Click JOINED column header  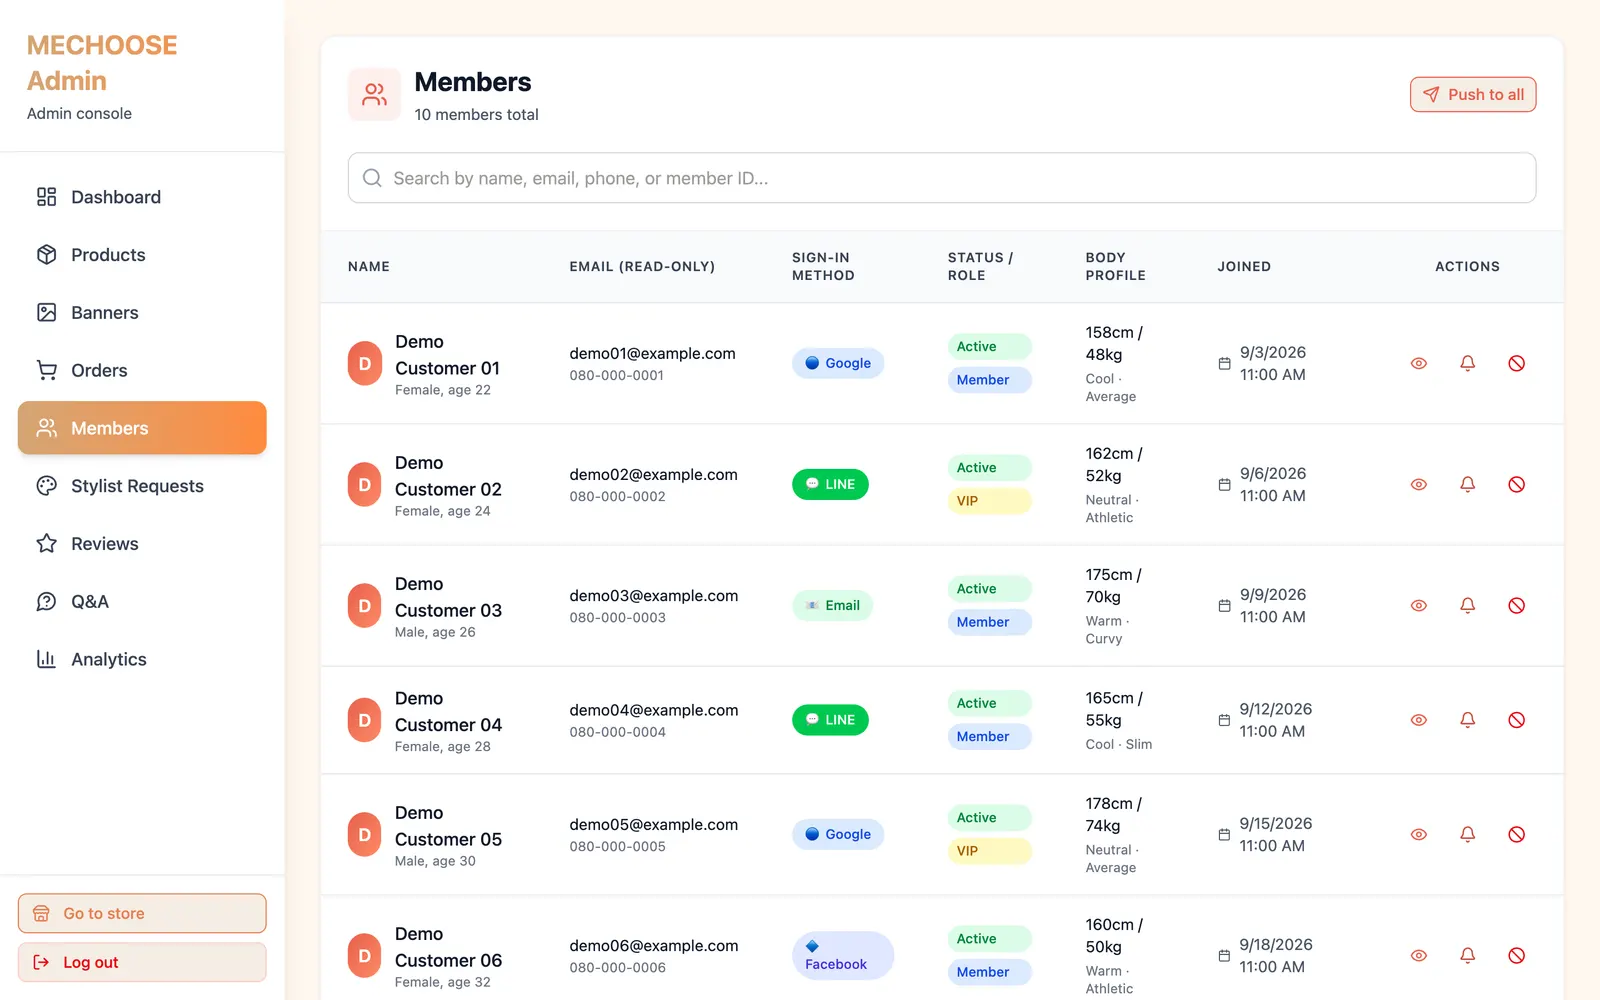click(x=1244, y=267)
